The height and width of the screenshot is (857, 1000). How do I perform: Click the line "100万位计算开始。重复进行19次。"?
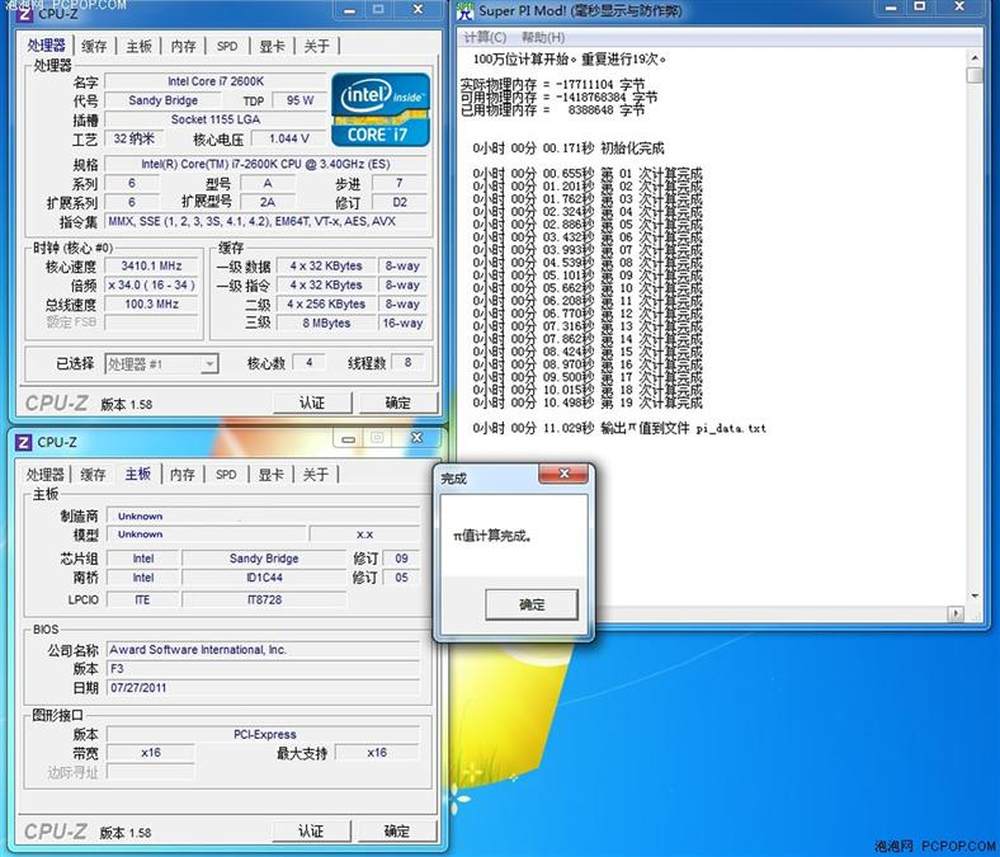(570, 59)
